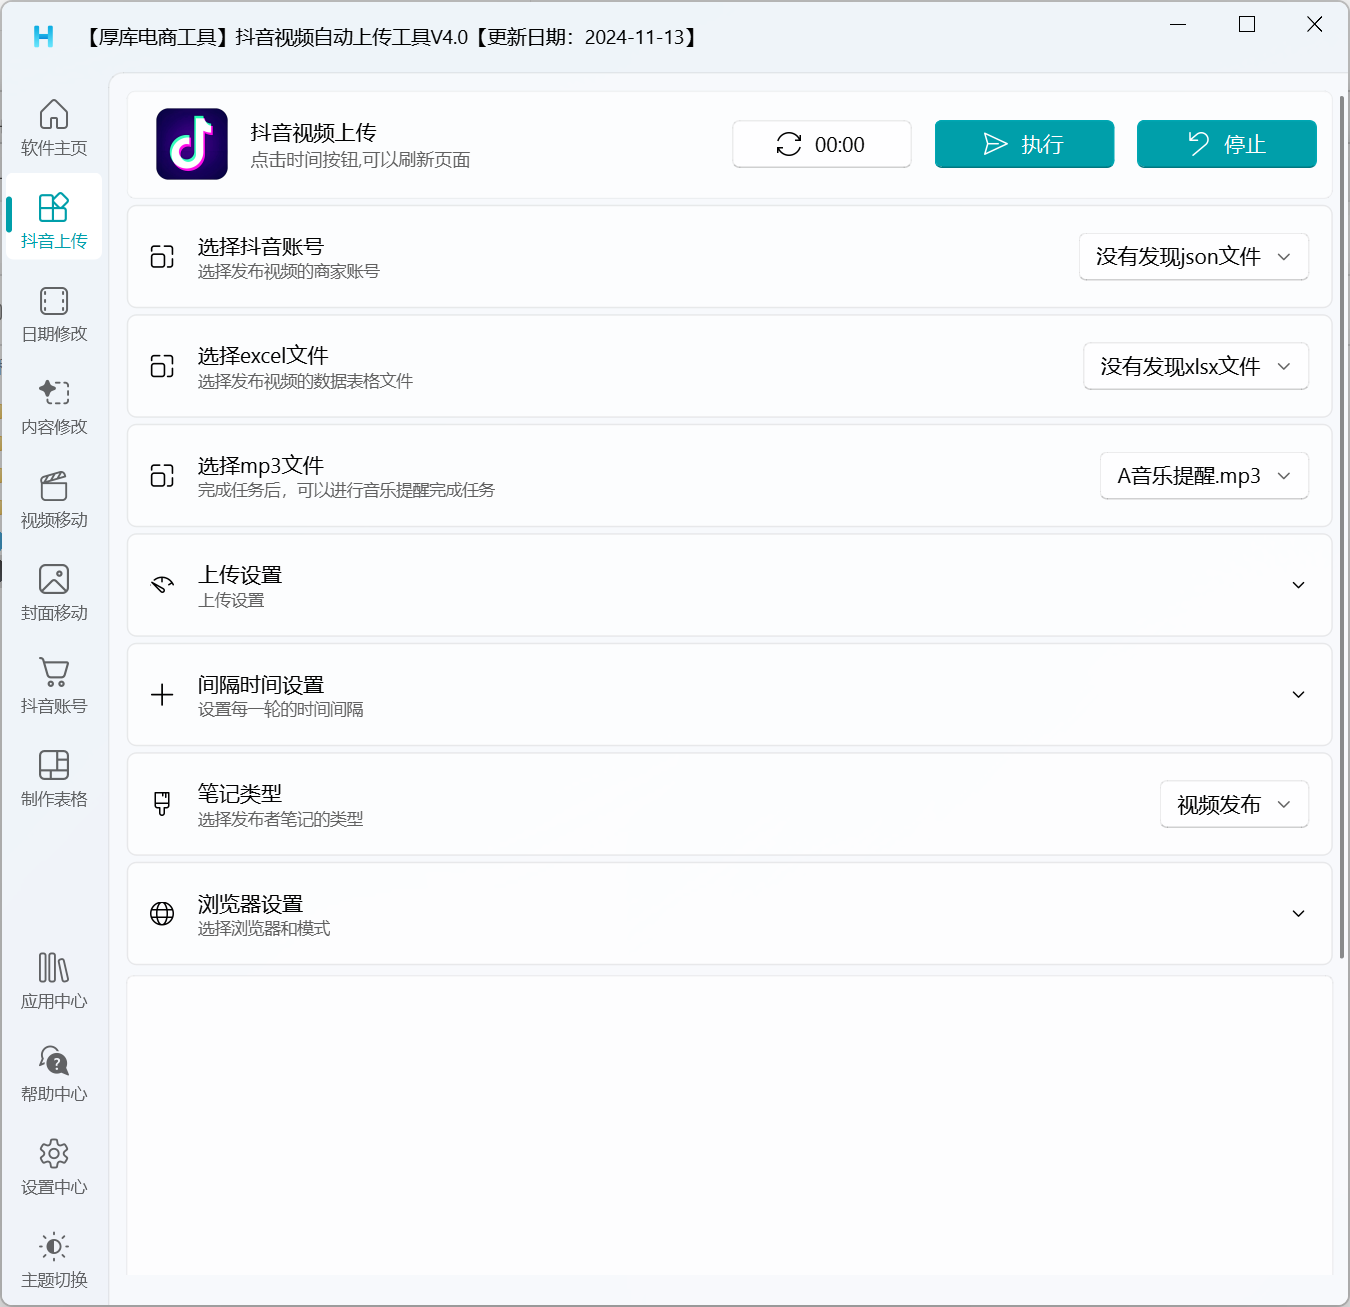Click the 抖音上传 sidebar label
This screenshot has width=1350, height=1307.
coord(54,241)
